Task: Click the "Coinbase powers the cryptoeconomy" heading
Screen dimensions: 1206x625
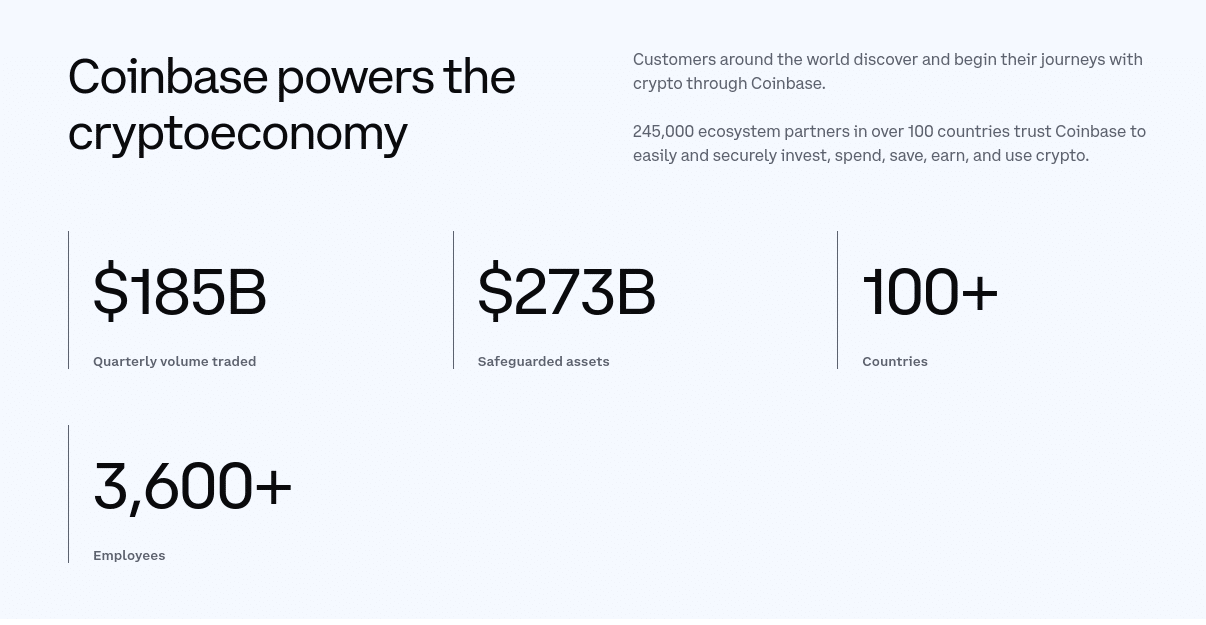Action: point(291,104)
